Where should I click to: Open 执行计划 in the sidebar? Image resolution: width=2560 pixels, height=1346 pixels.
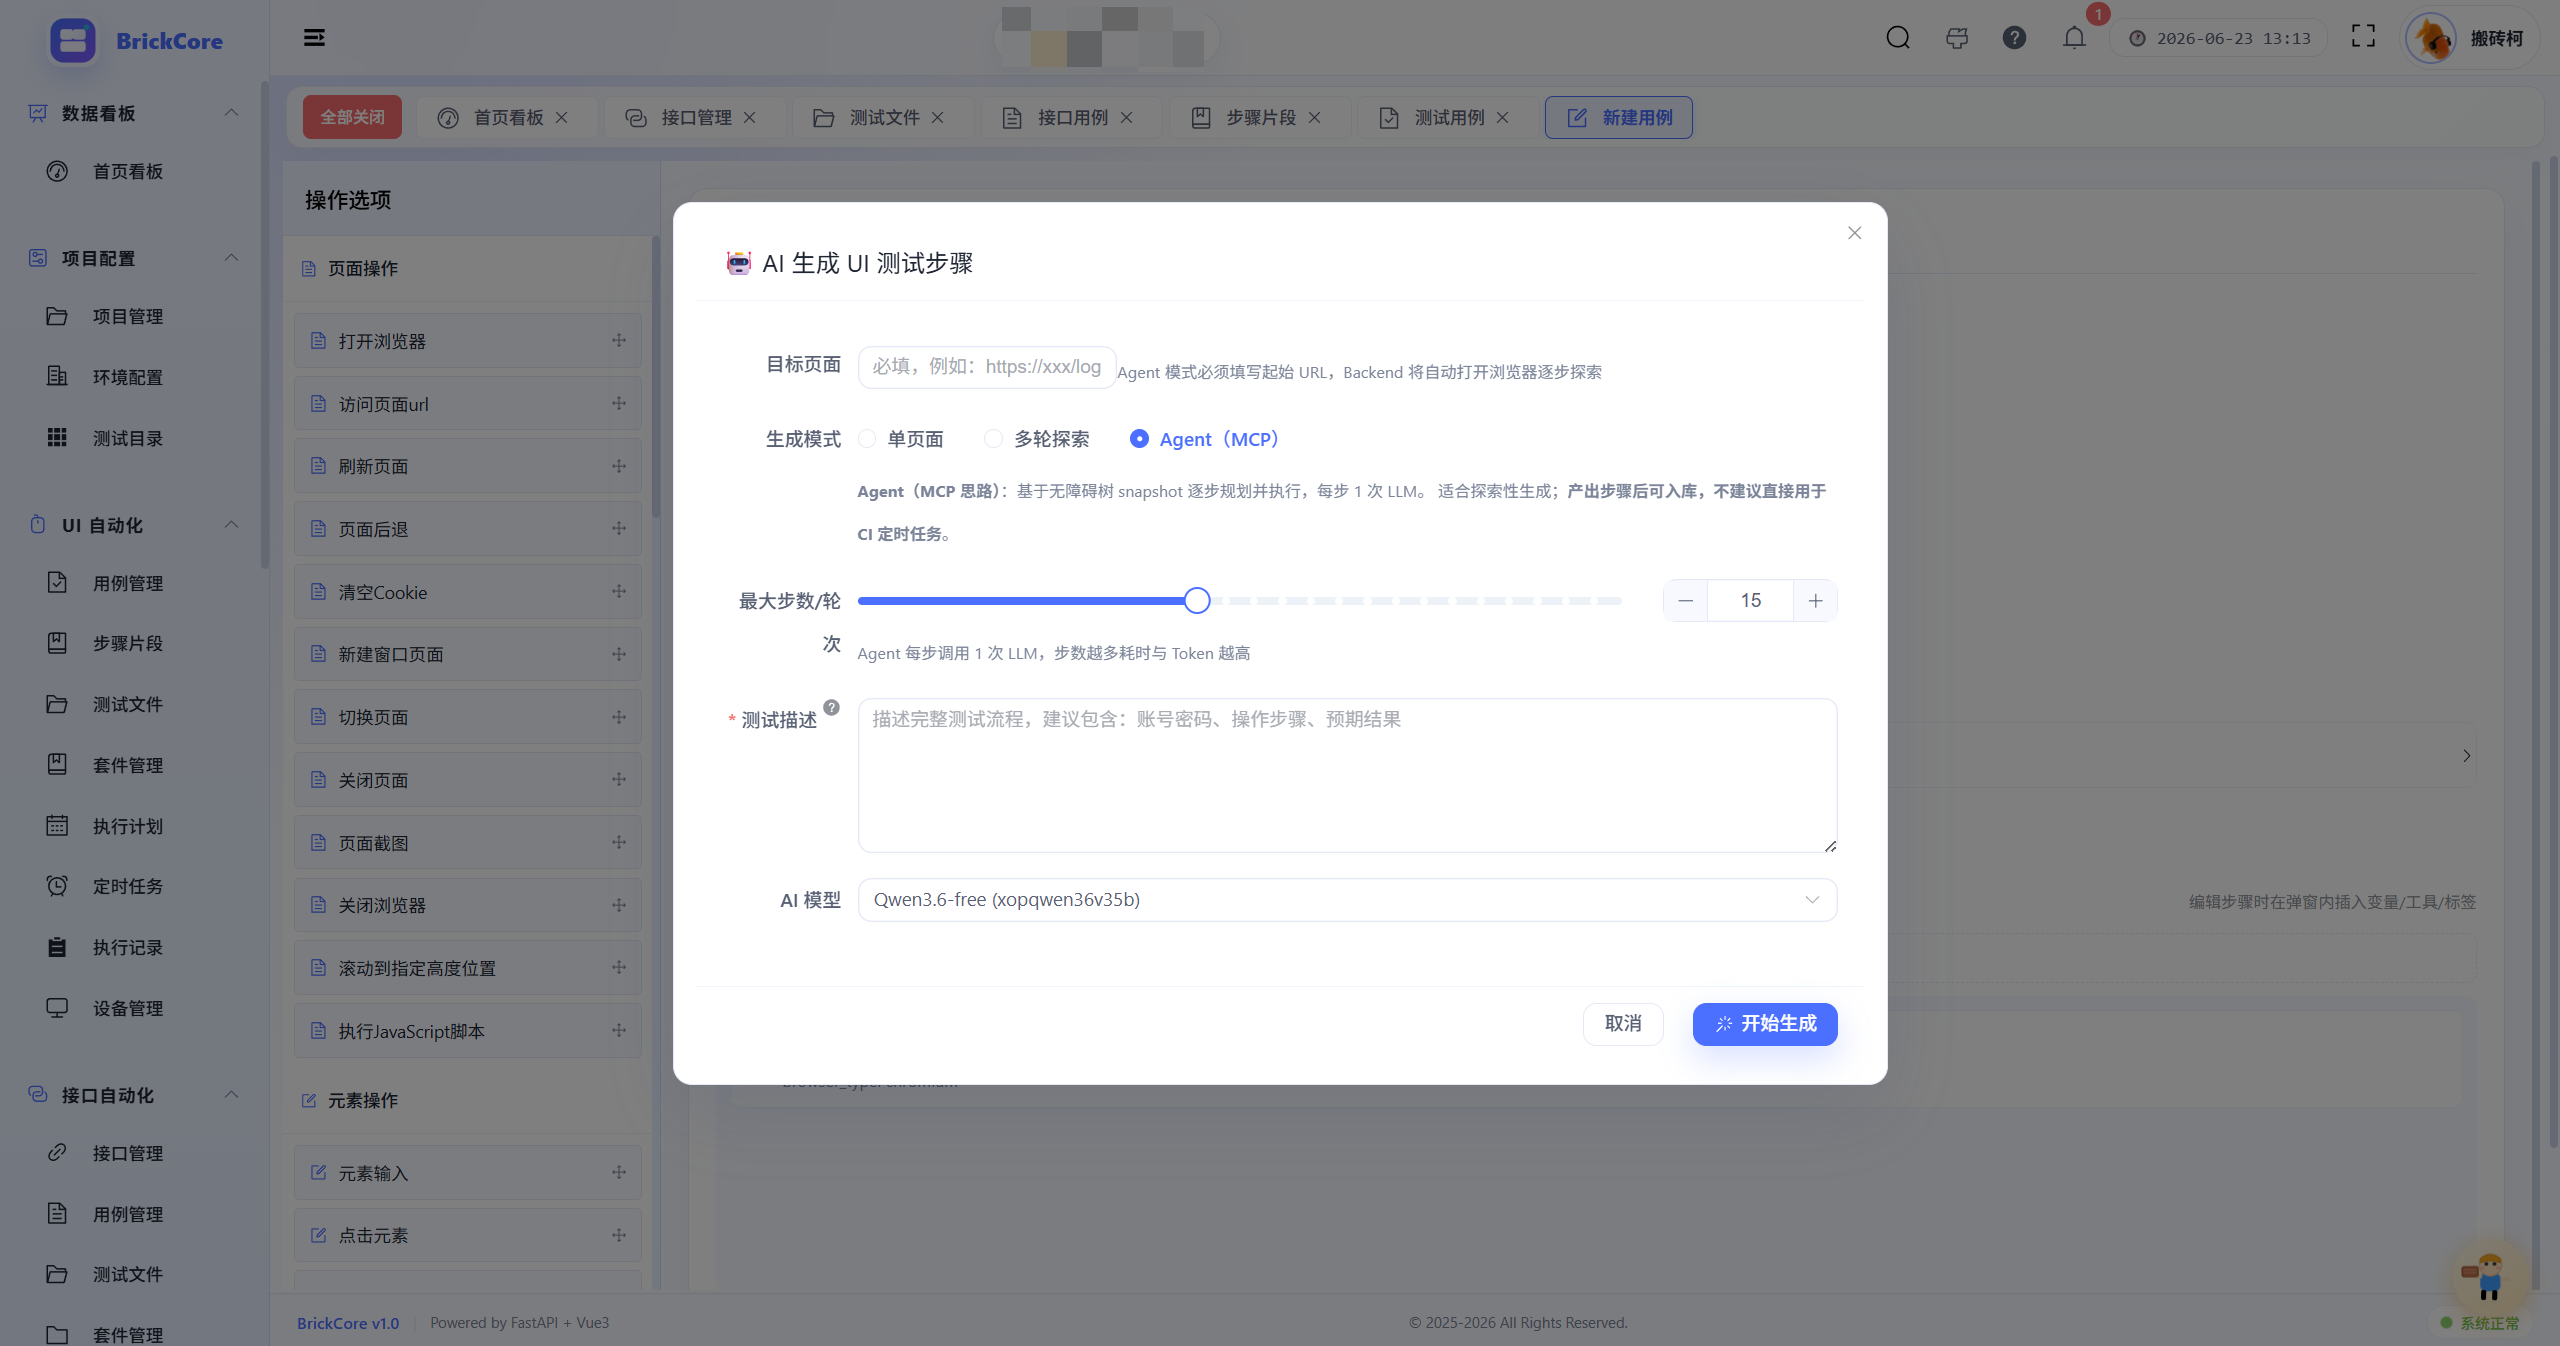point(128,826)
